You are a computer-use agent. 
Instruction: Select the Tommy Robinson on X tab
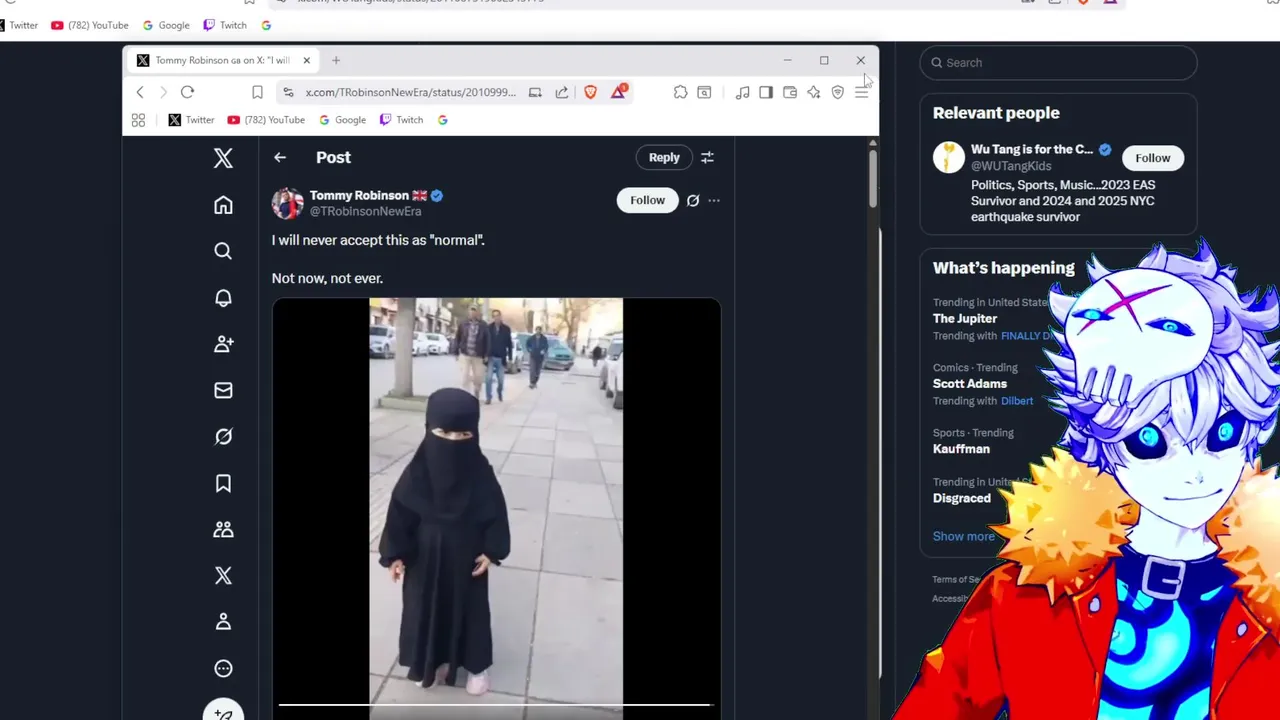click(223, 60)
